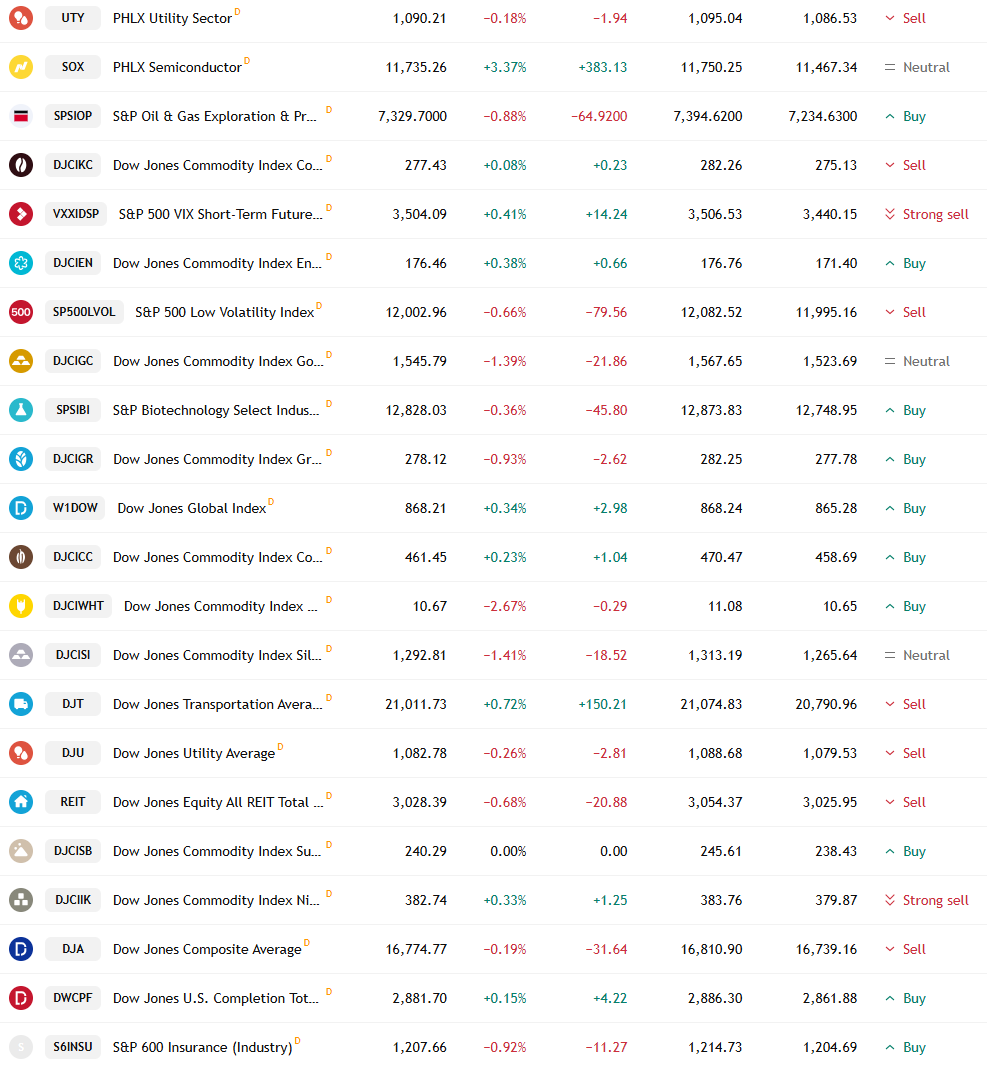Click the SOX price value 11,735.26

pos(416,67)
